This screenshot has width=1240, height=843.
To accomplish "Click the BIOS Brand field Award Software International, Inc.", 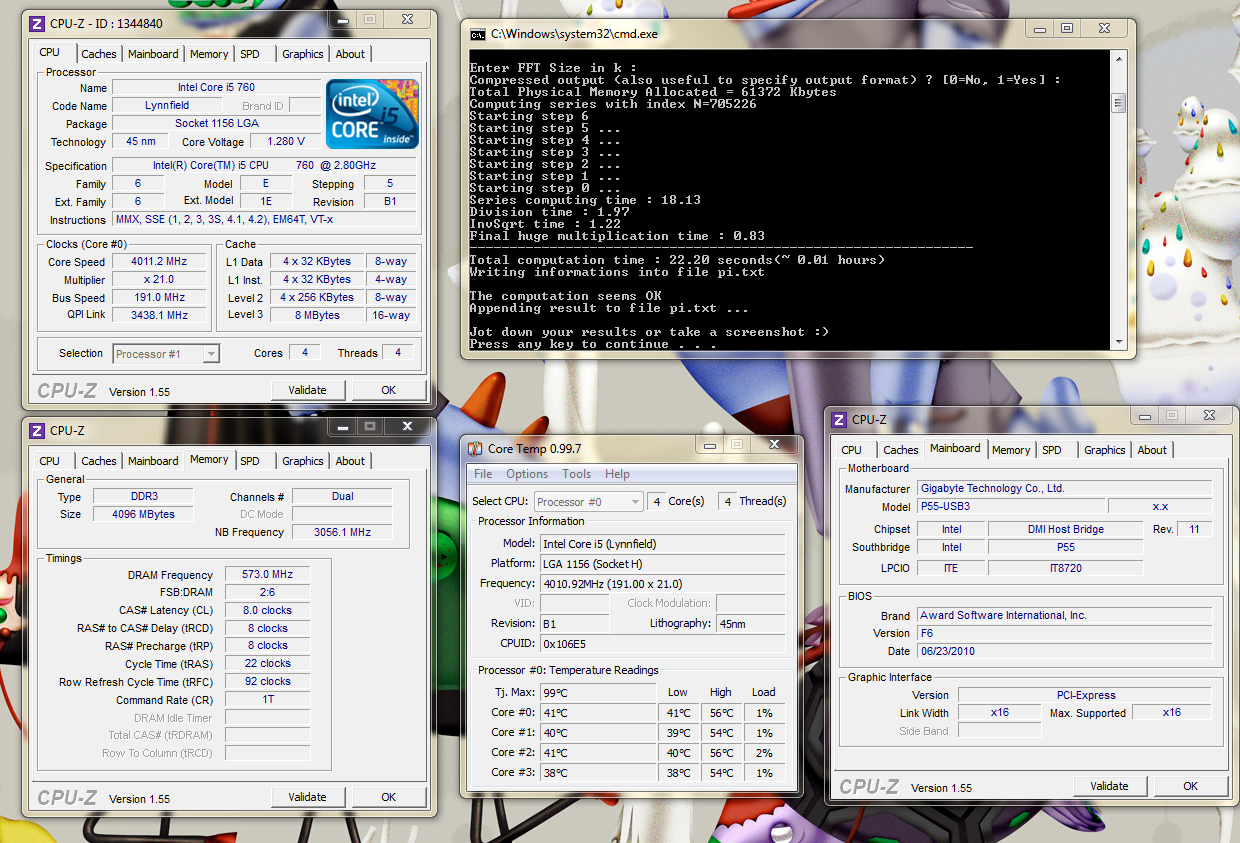I will (x=1065, y=615).
